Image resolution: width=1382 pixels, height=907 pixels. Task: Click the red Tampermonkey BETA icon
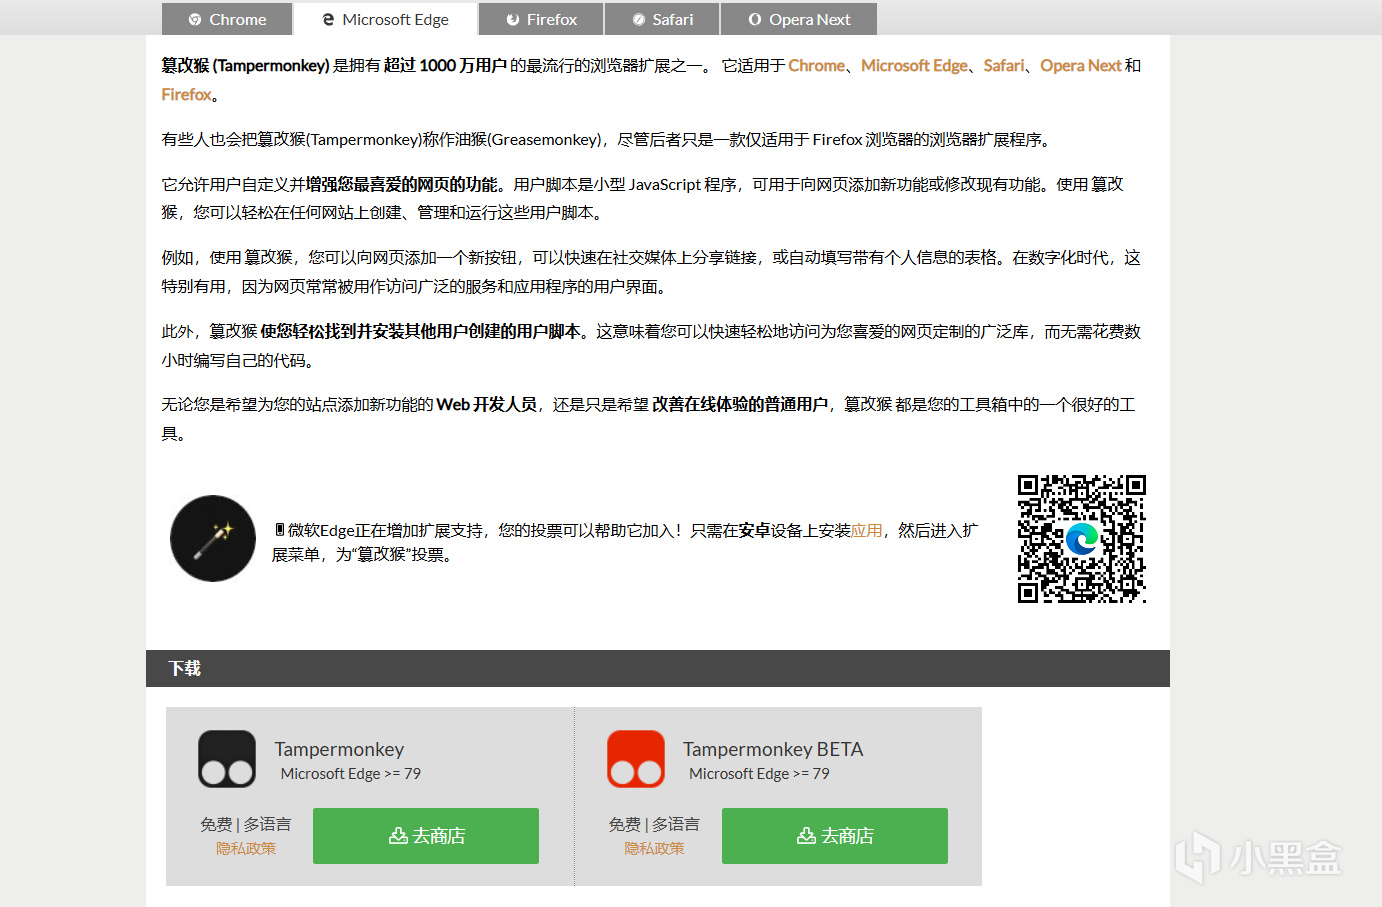click(636, 759)
